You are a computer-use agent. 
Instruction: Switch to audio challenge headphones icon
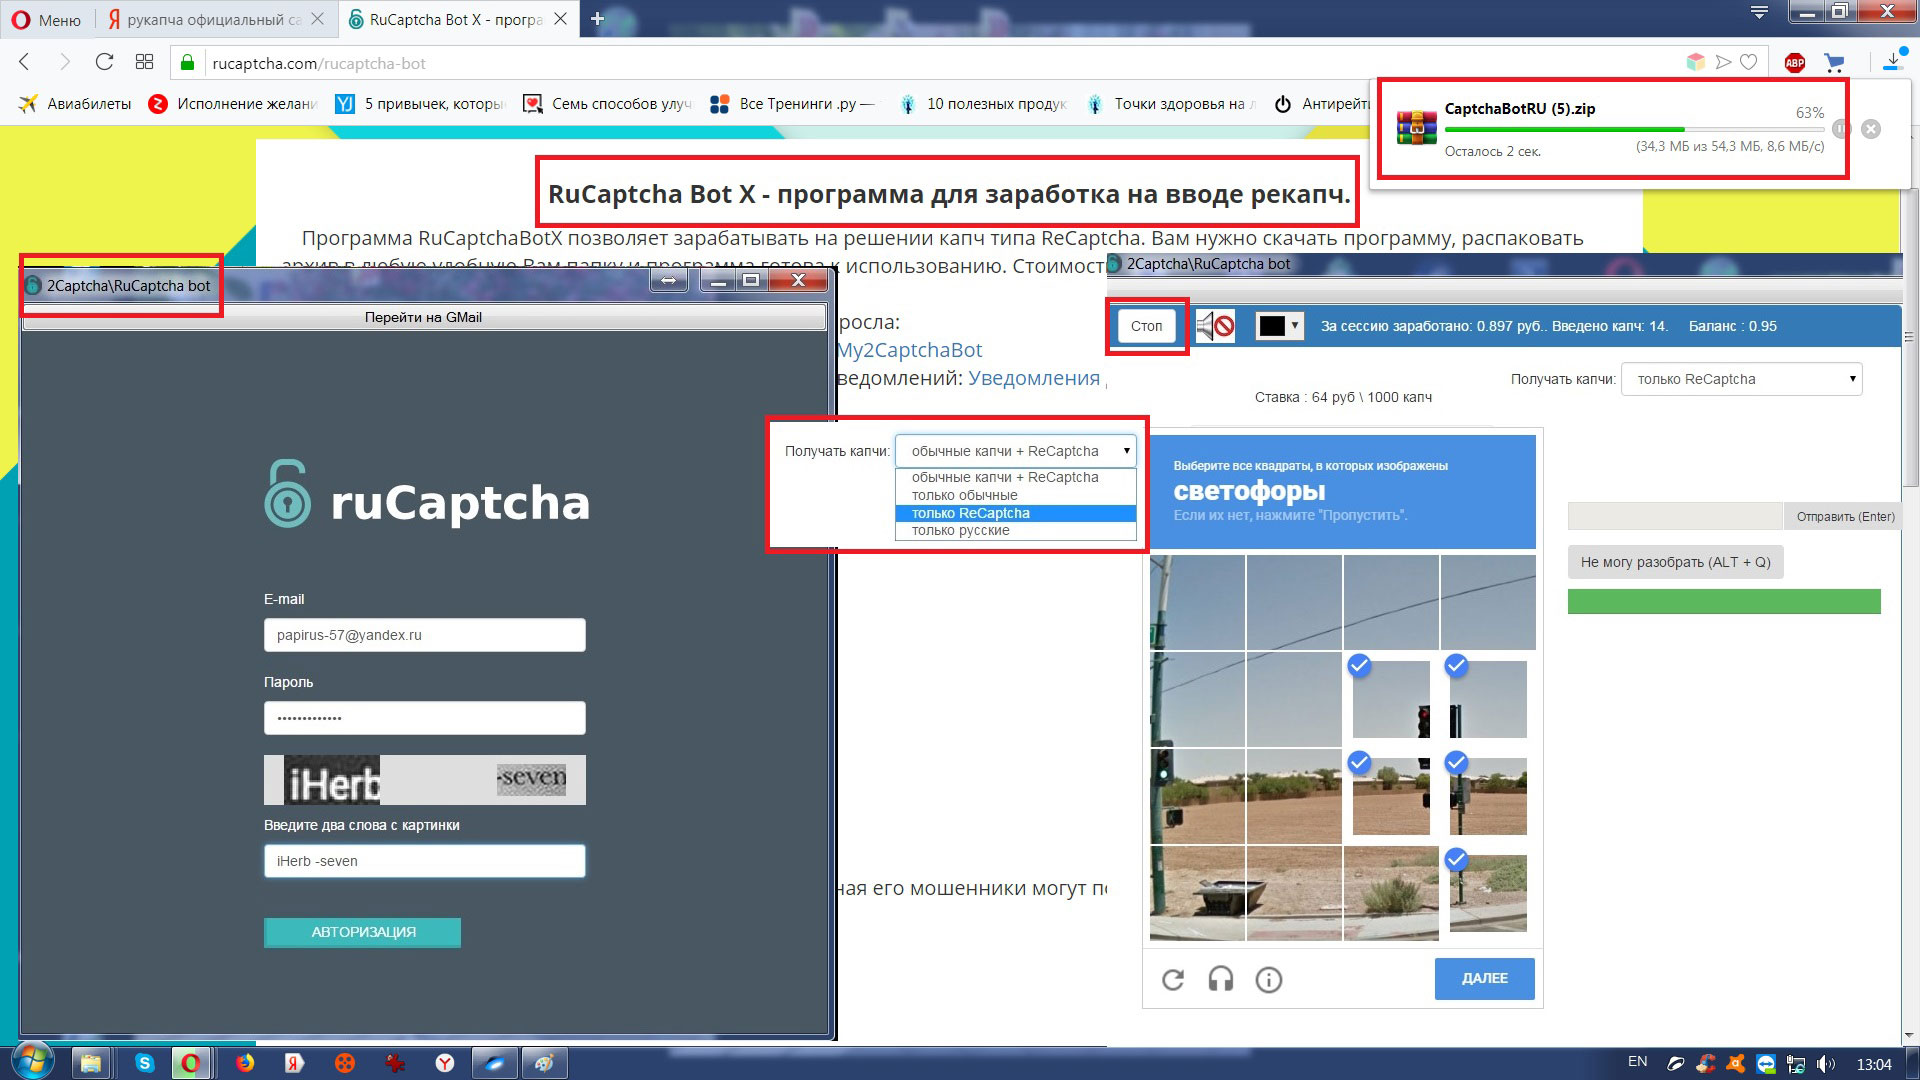pyautogui.click(x=1220, y=979)
